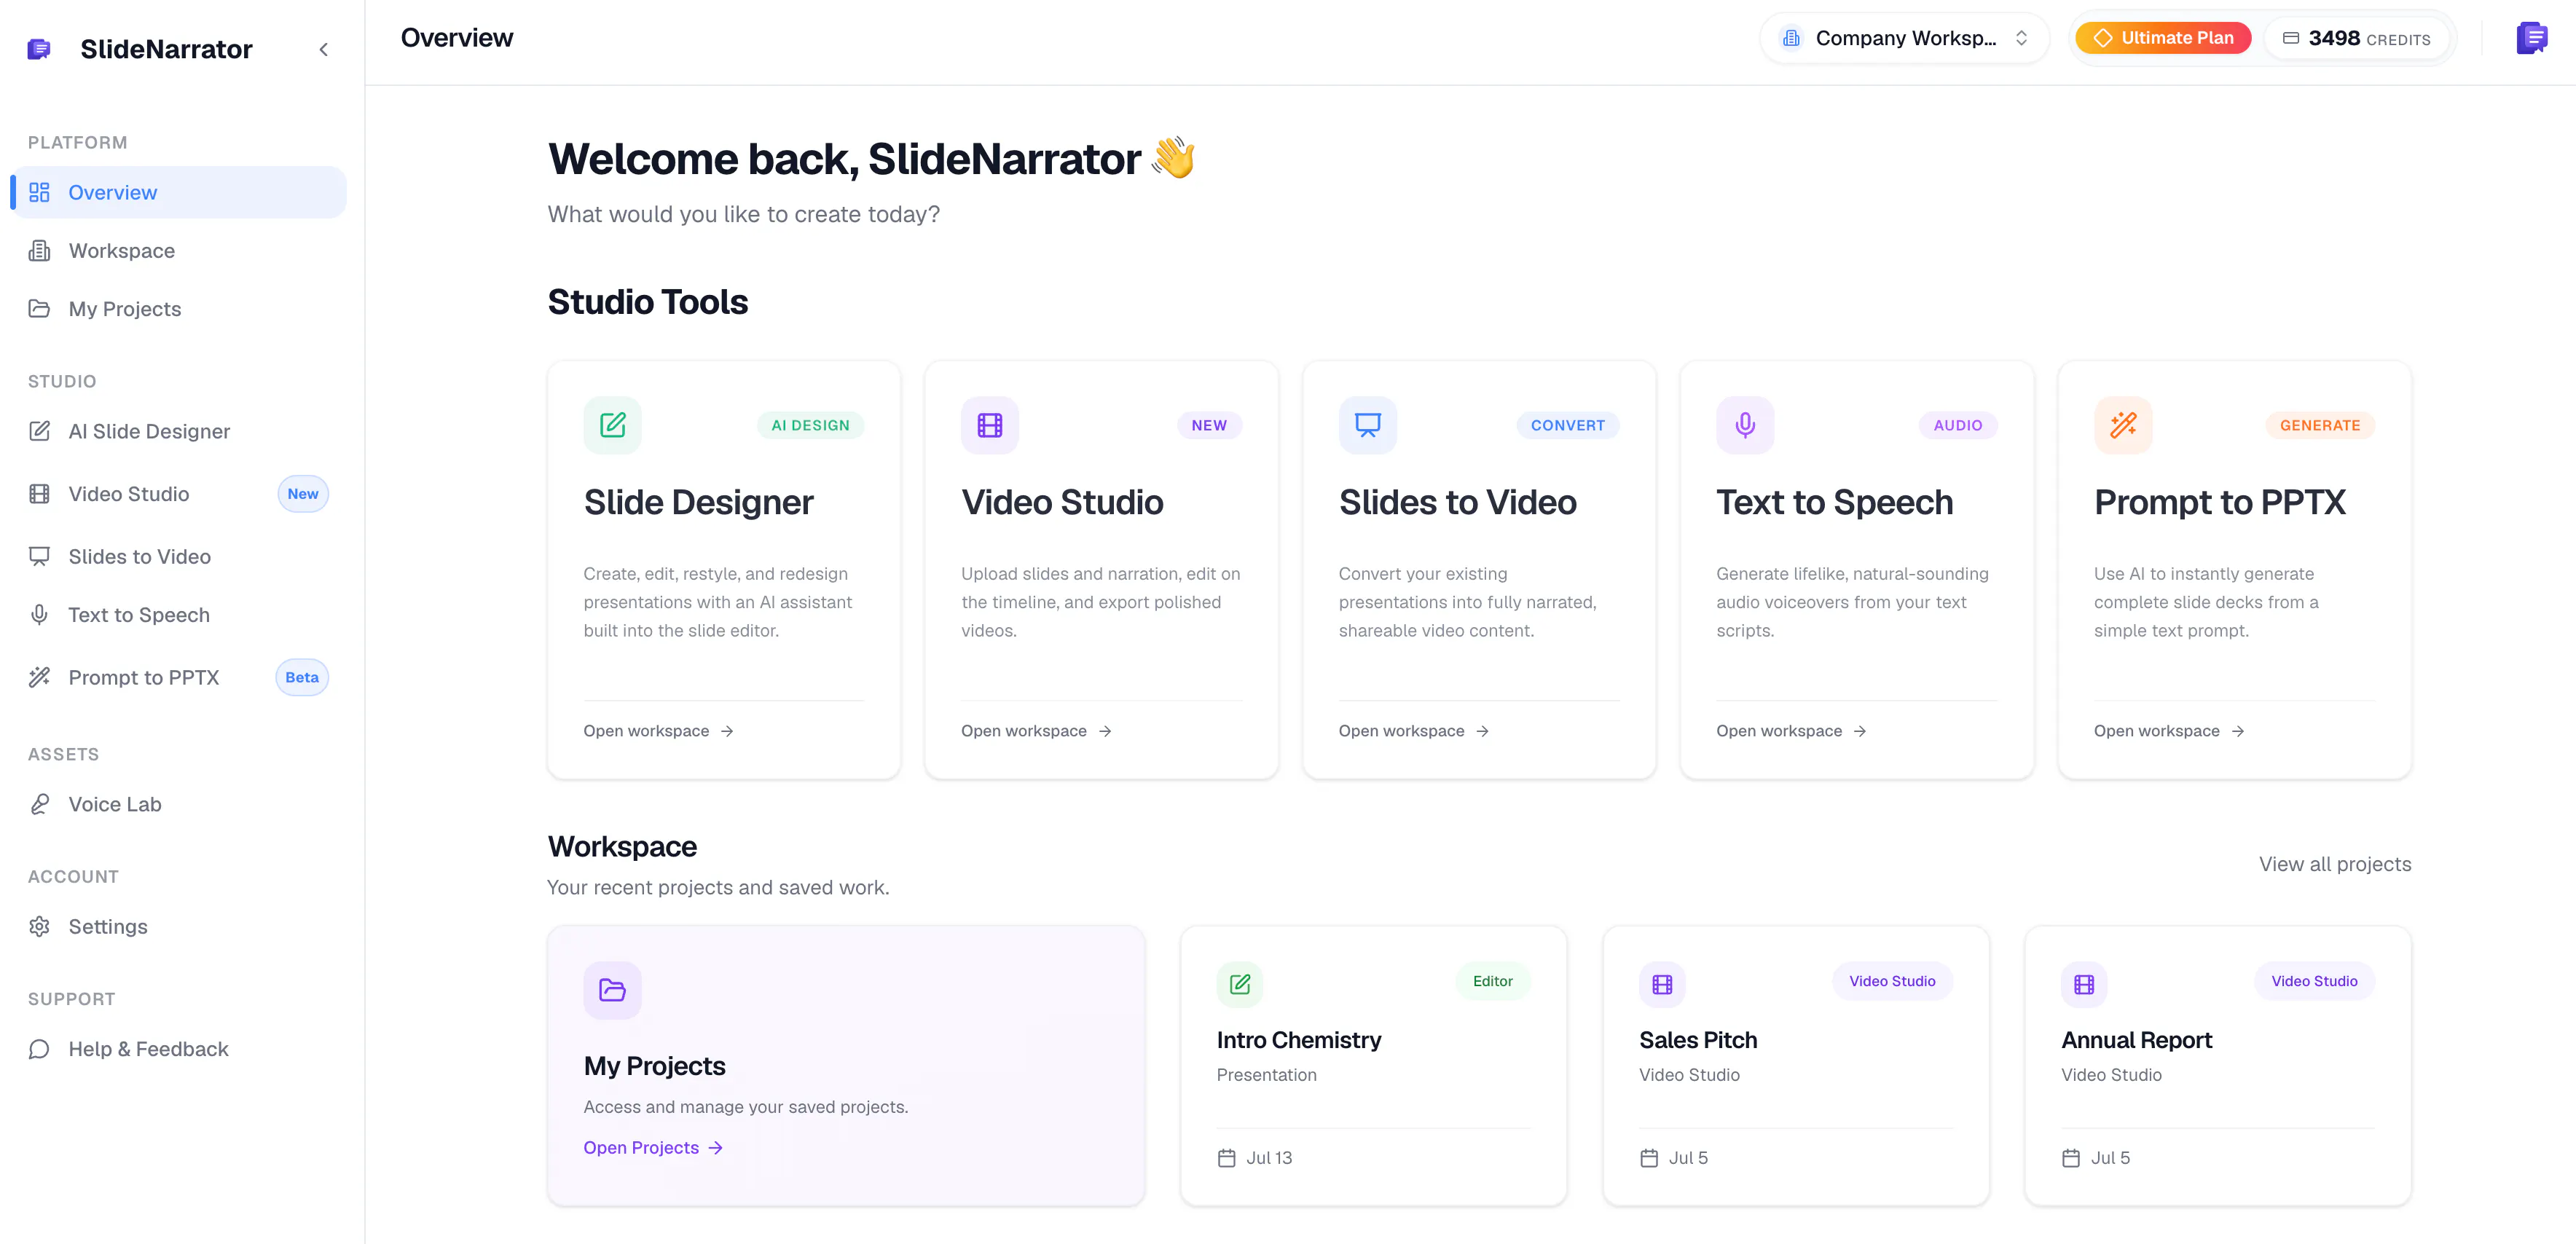The width and height of the screenshot is (2576, 1244).
Task: Collapse the sidebar with the chevron arrow
Action: point(323,49)
